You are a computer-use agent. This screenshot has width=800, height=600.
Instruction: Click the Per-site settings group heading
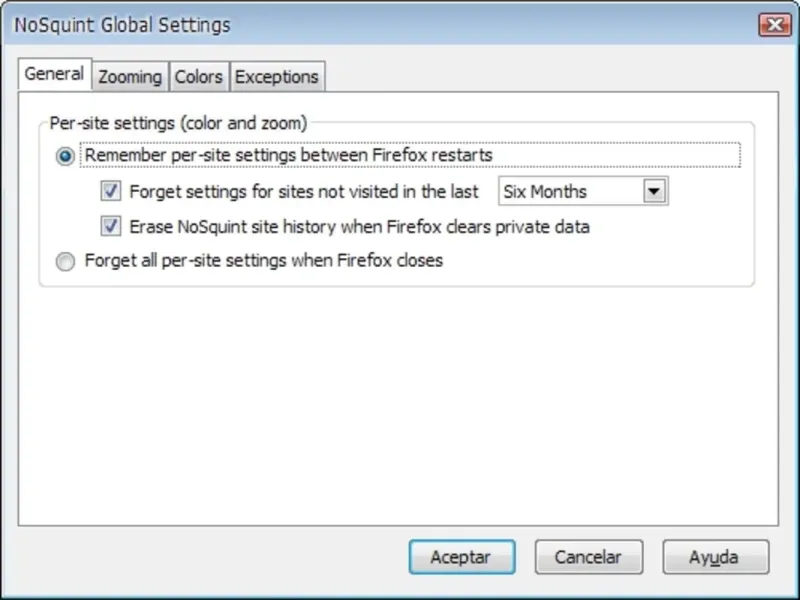pos(178,124)
